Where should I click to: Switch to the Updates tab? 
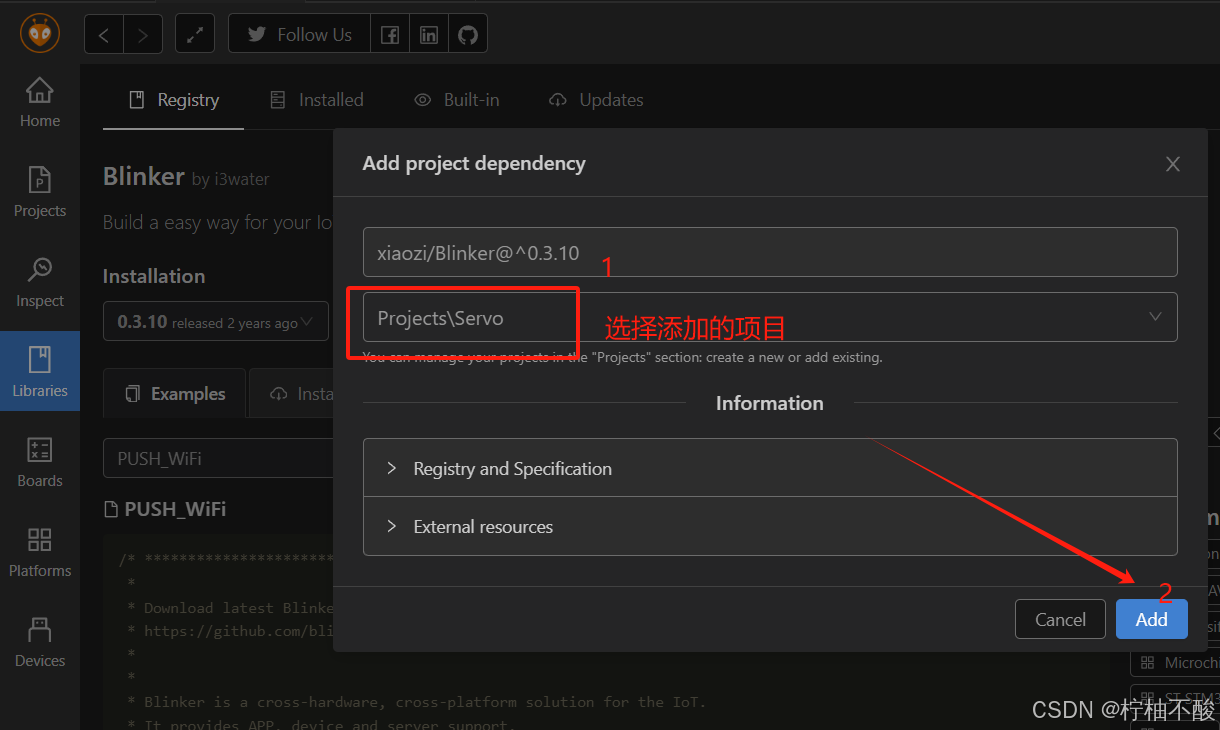click(x=596, y=100)
